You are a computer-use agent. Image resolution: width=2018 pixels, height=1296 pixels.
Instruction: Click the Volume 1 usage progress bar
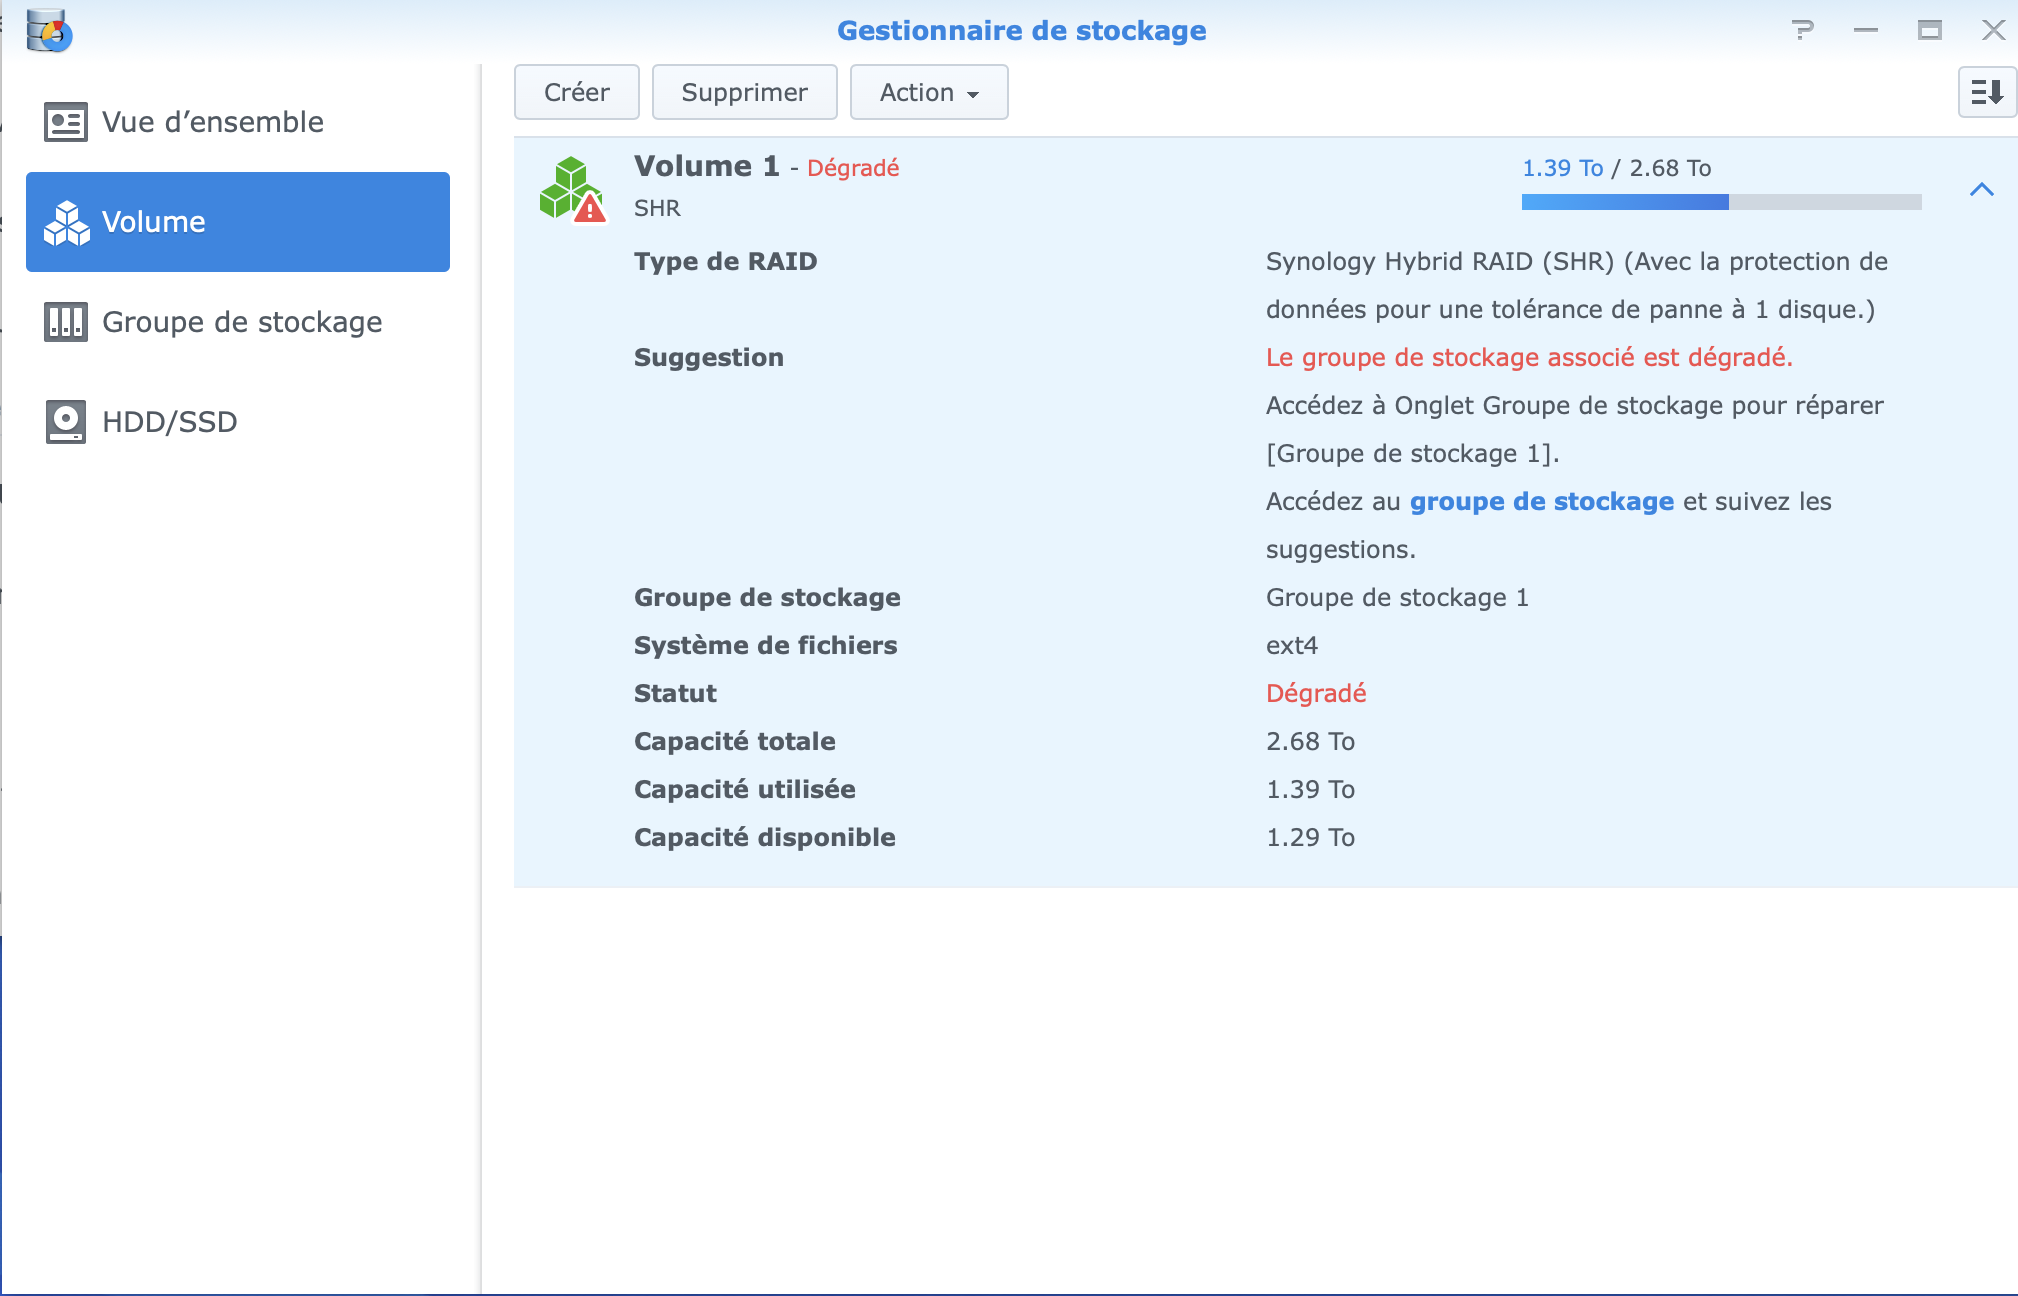[1720, 202]
